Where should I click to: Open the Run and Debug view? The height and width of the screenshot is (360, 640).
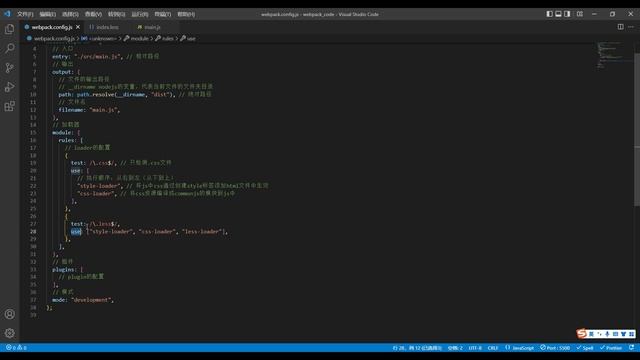pos(9,87)
